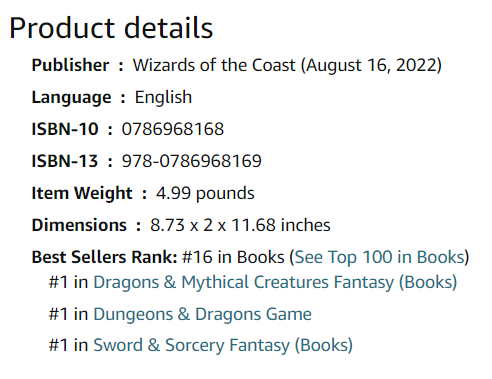The image size is (492, 379).
Task: Click the ISBN-10 number 0786968168
Action: (x=173, y=129)
